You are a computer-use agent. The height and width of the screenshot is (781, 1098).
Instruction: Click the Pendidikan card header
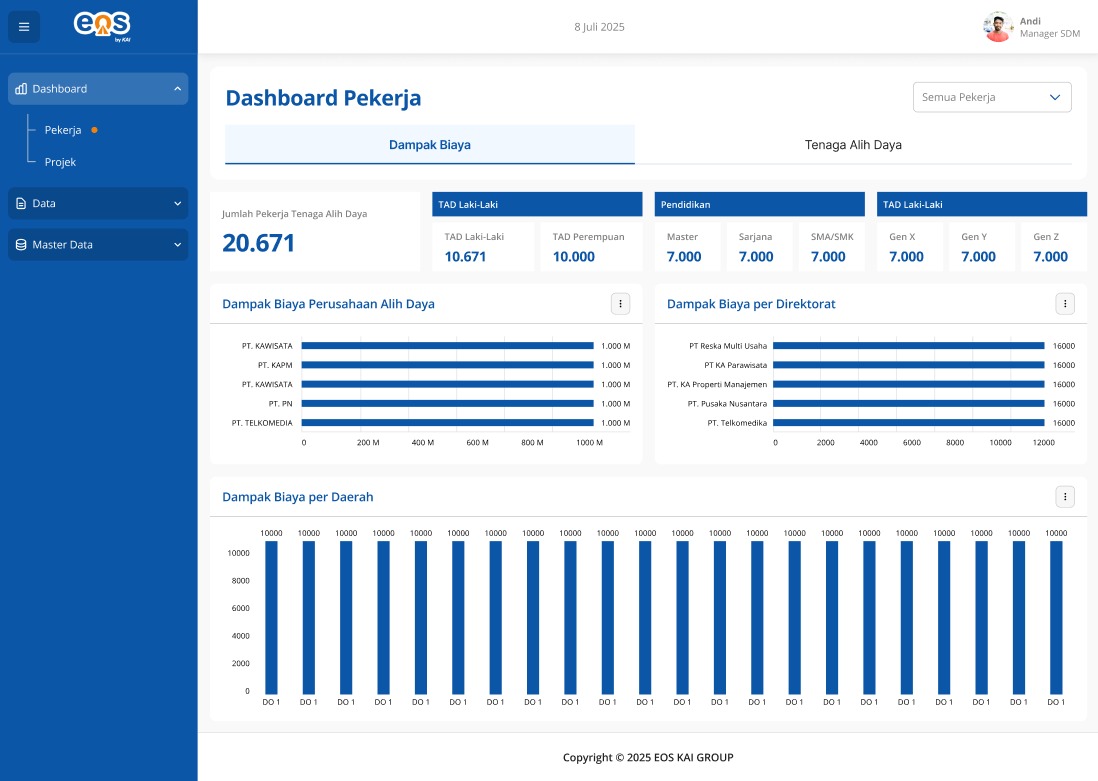tap(760, 205)
